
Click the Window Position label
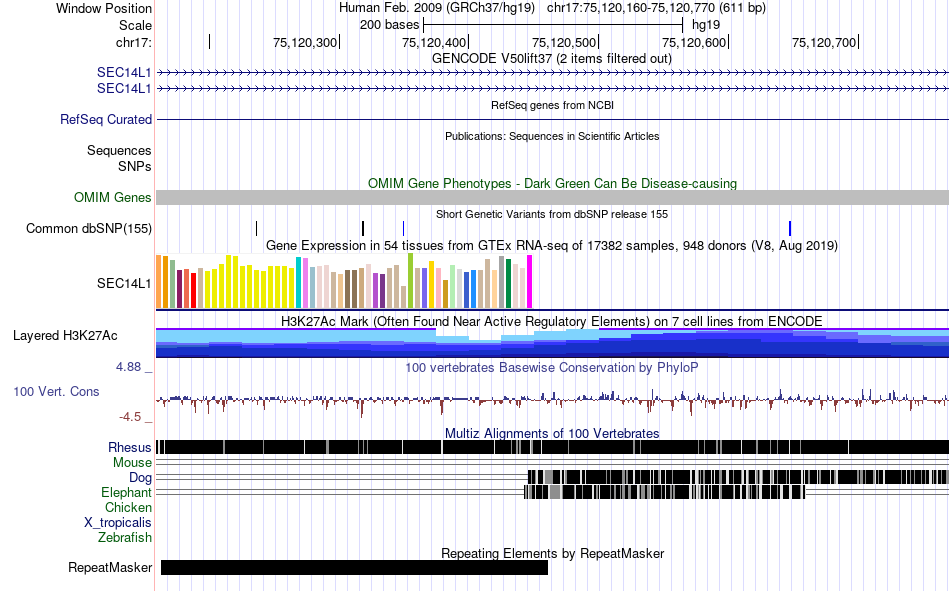tap(104, 8)
